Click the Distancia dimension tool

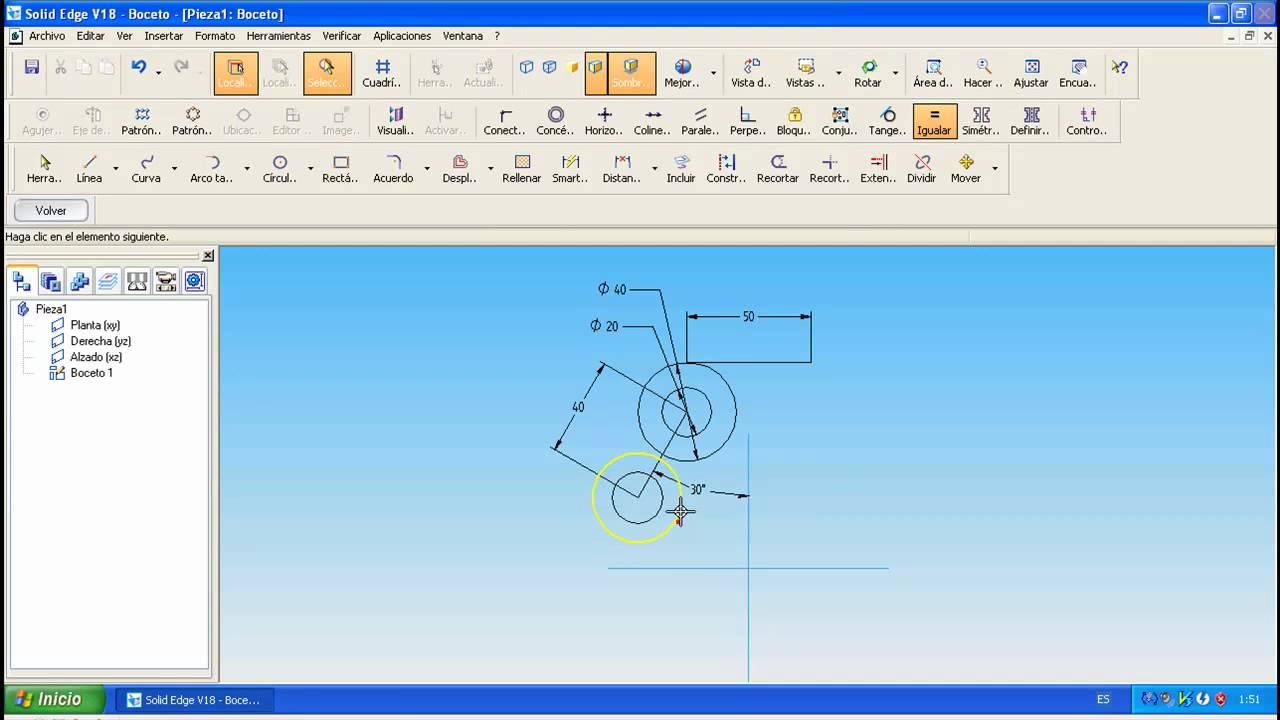pos(621,169)
